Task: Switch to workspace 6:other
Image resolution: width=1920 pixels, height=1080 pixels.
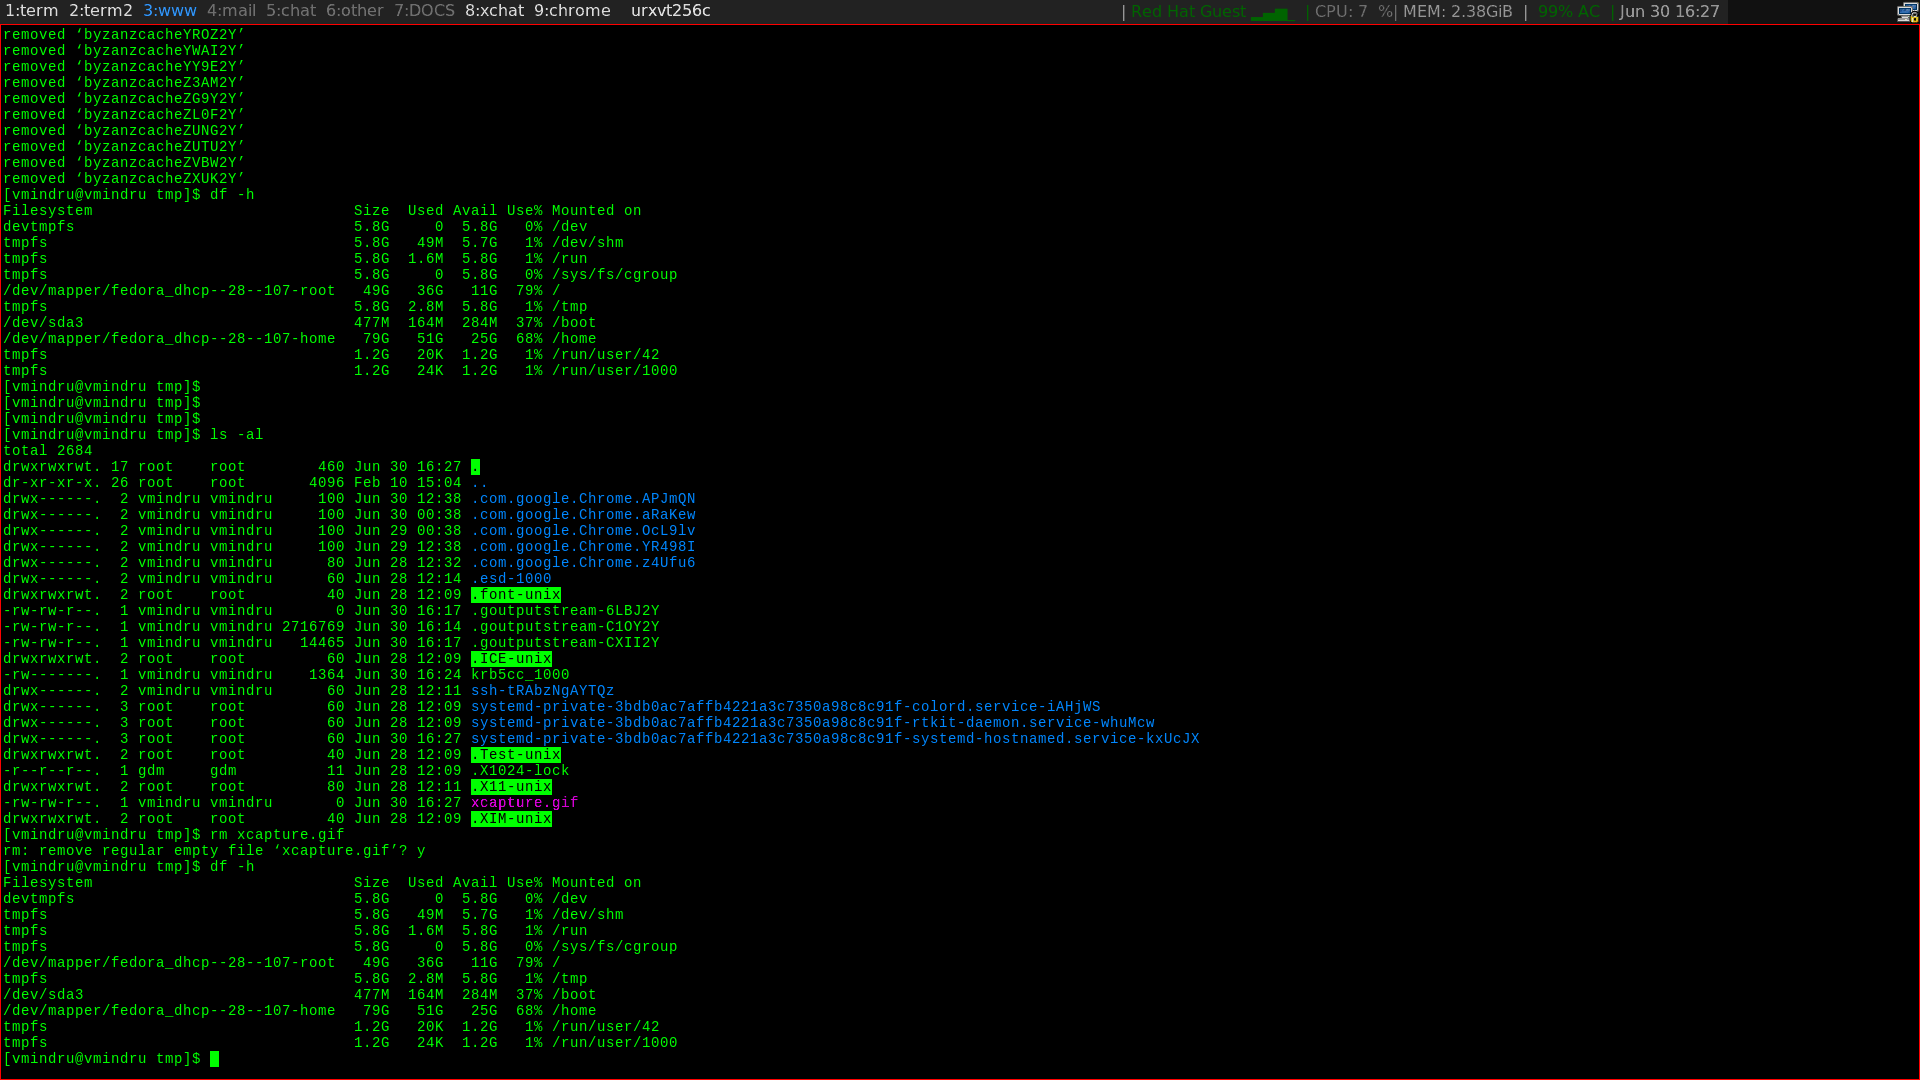Action: click(x=355, y=11)
